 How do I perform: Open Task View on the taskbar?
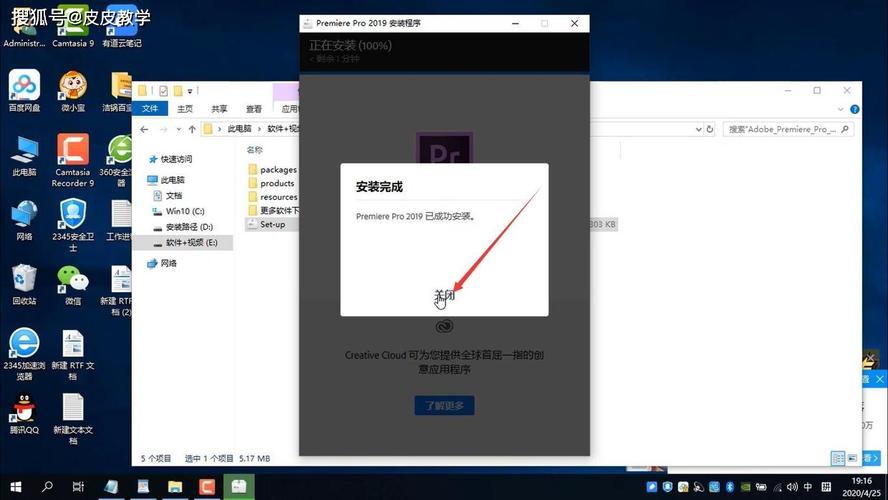[x=79, y=486]
